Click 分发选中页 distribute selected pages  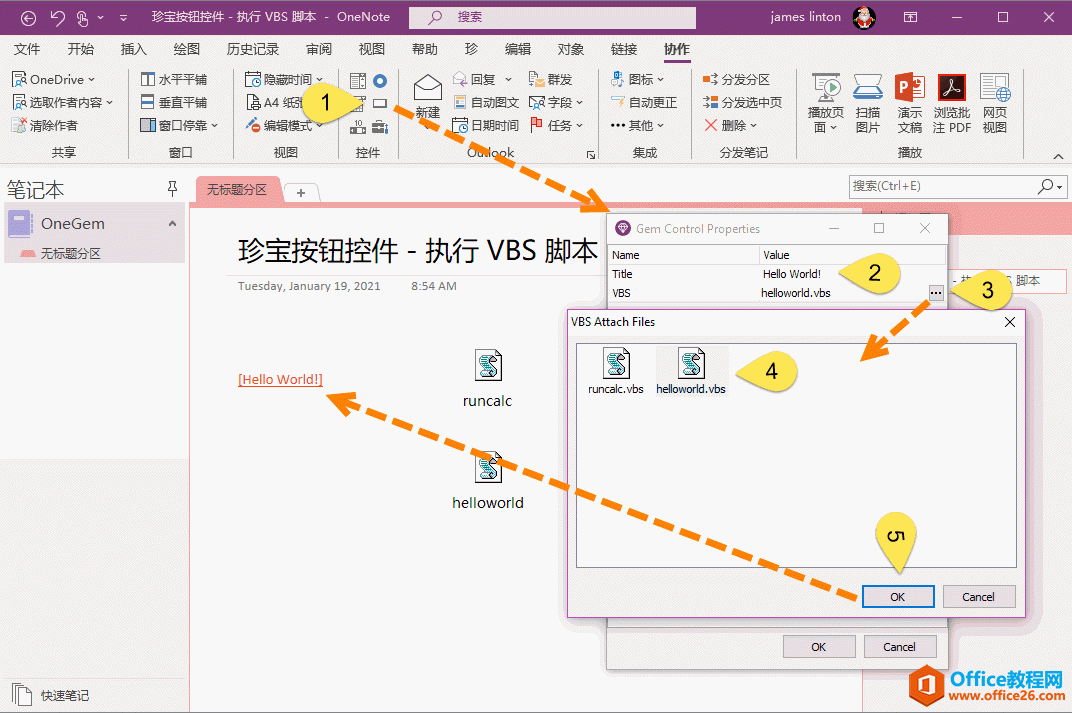(x=742, y=103)
